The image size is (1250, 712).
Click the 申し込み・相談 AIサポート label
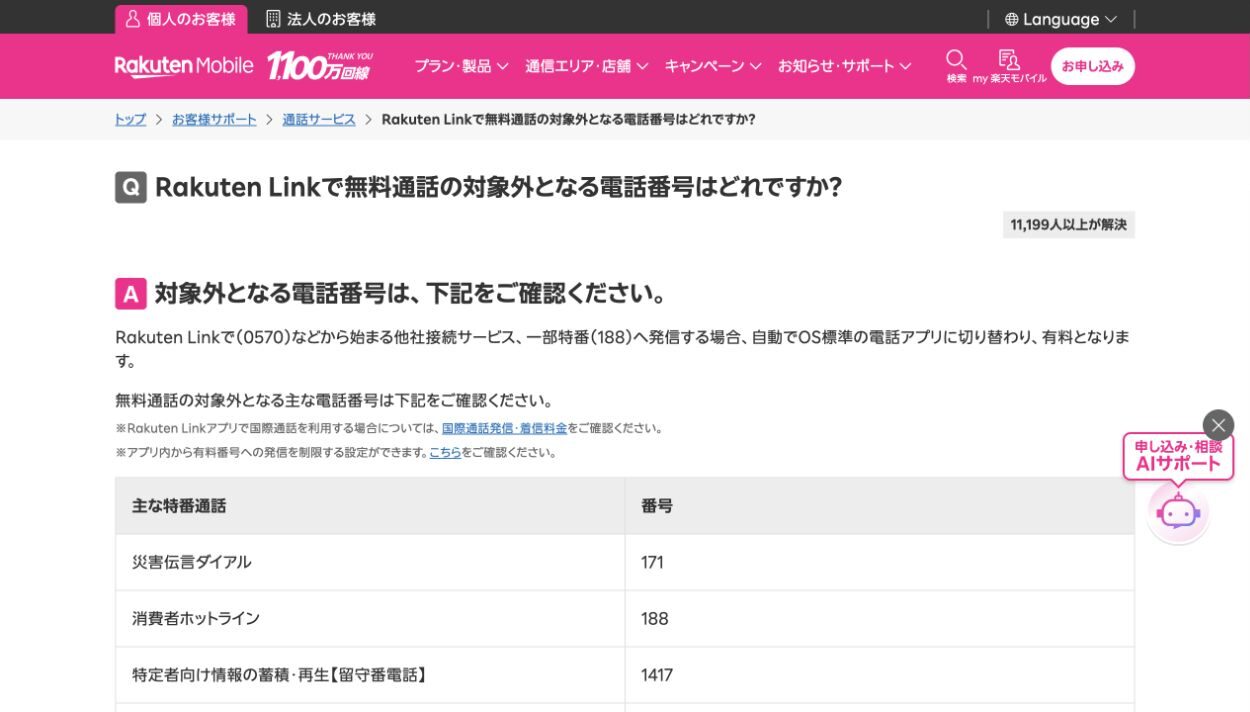tap(1178, 456)
